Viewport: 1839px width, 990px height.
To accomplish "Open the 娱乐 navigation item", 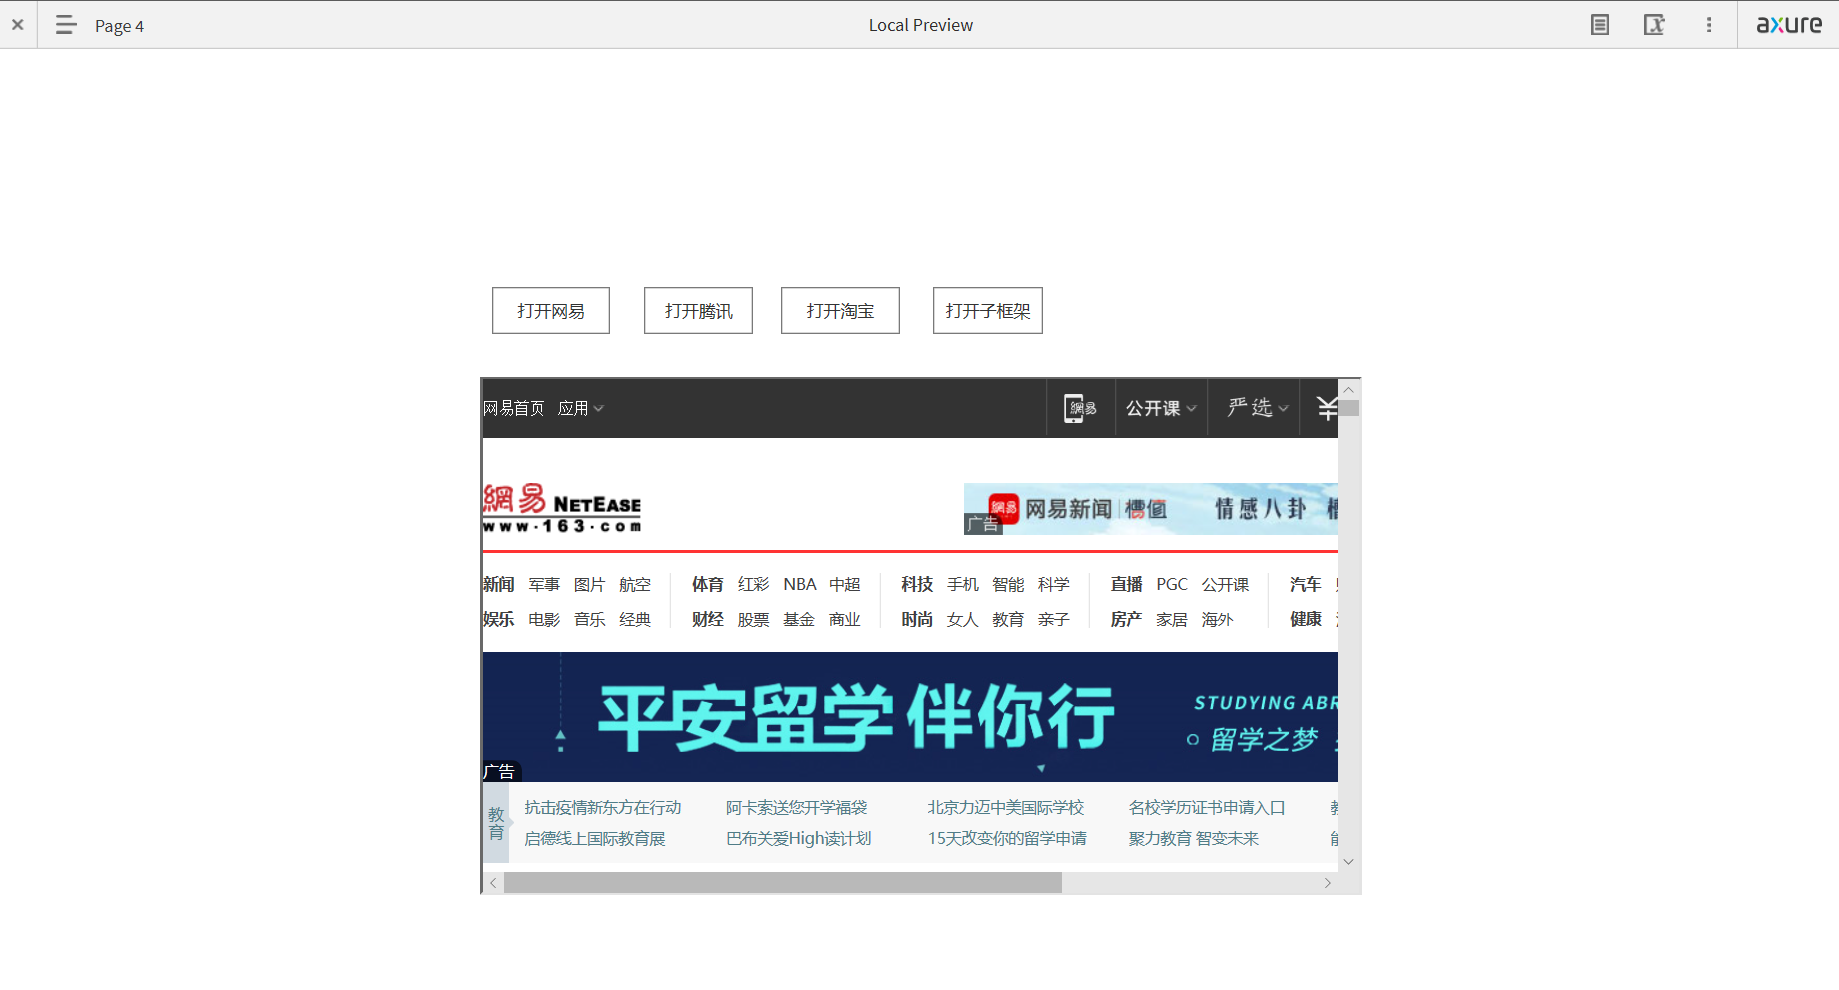I will click(x=498, y=619).
